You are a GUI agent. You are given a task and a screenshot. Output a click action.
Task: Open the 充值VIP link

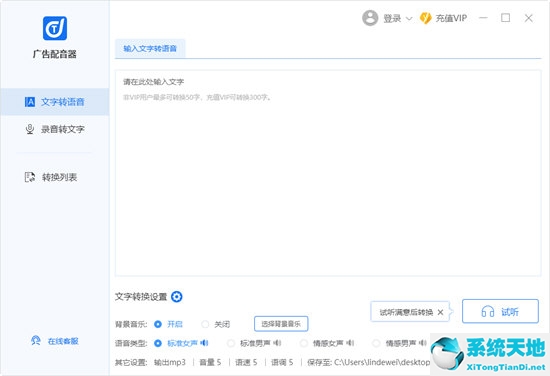point(451,18)
